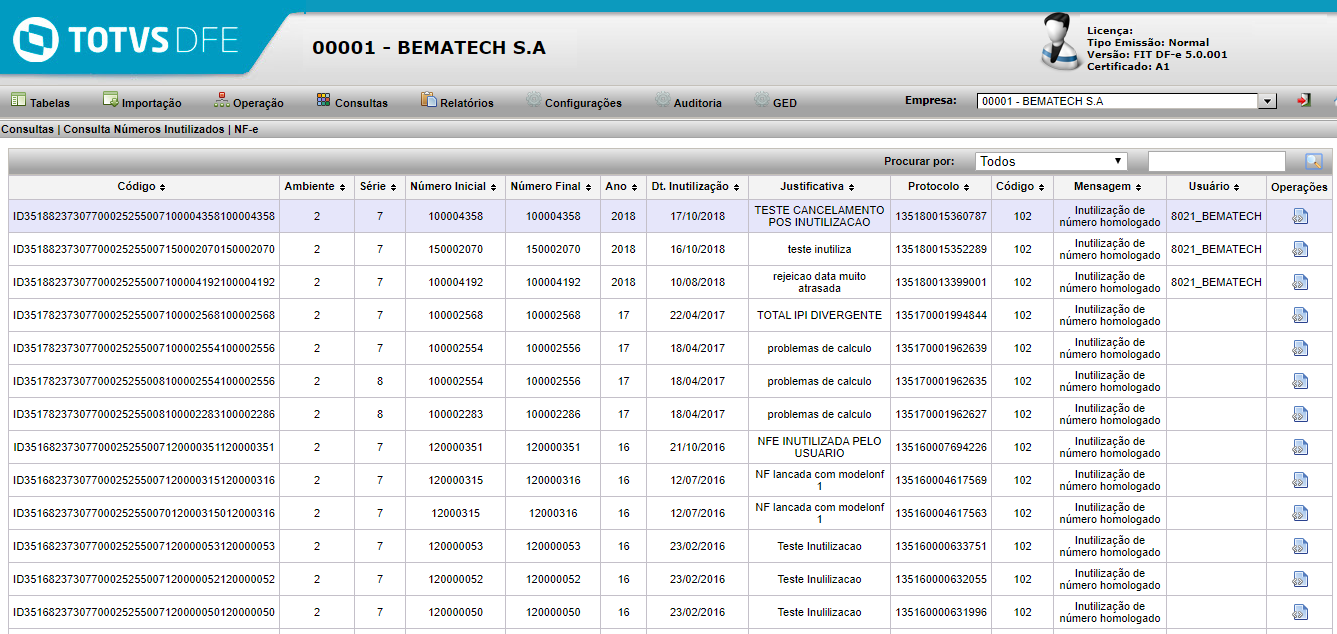Open operations icon for protocol 135170001962635
The height and width of the screenshot is (634, 1337).
tap(1299, 382)
